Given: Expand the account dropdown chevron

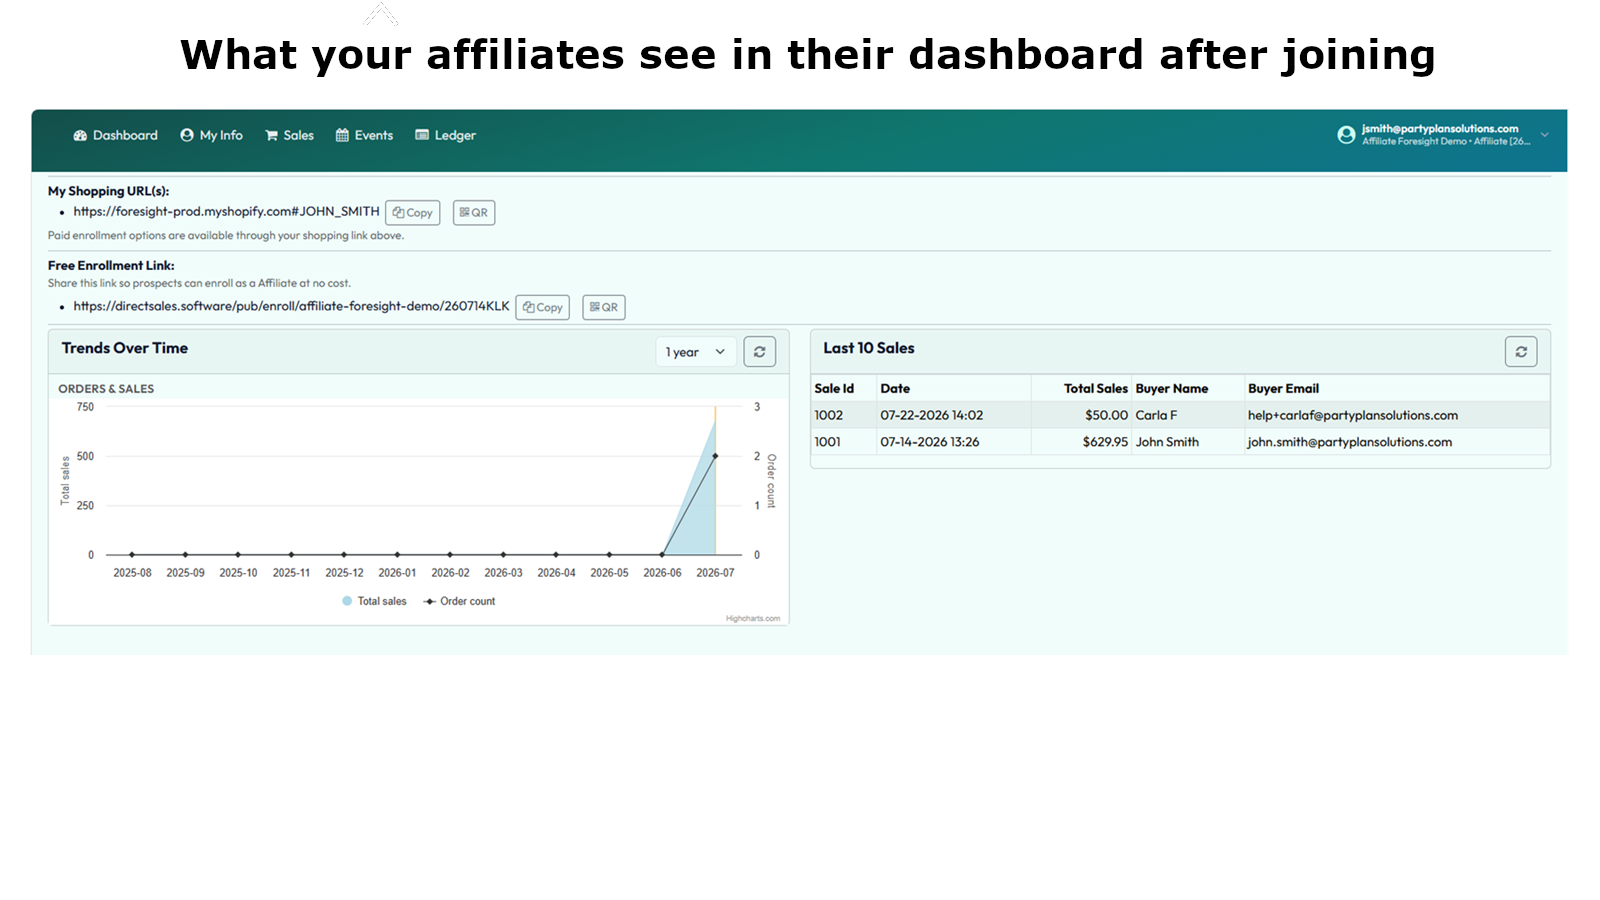Looking at the screenshot, I should 1544,135.
